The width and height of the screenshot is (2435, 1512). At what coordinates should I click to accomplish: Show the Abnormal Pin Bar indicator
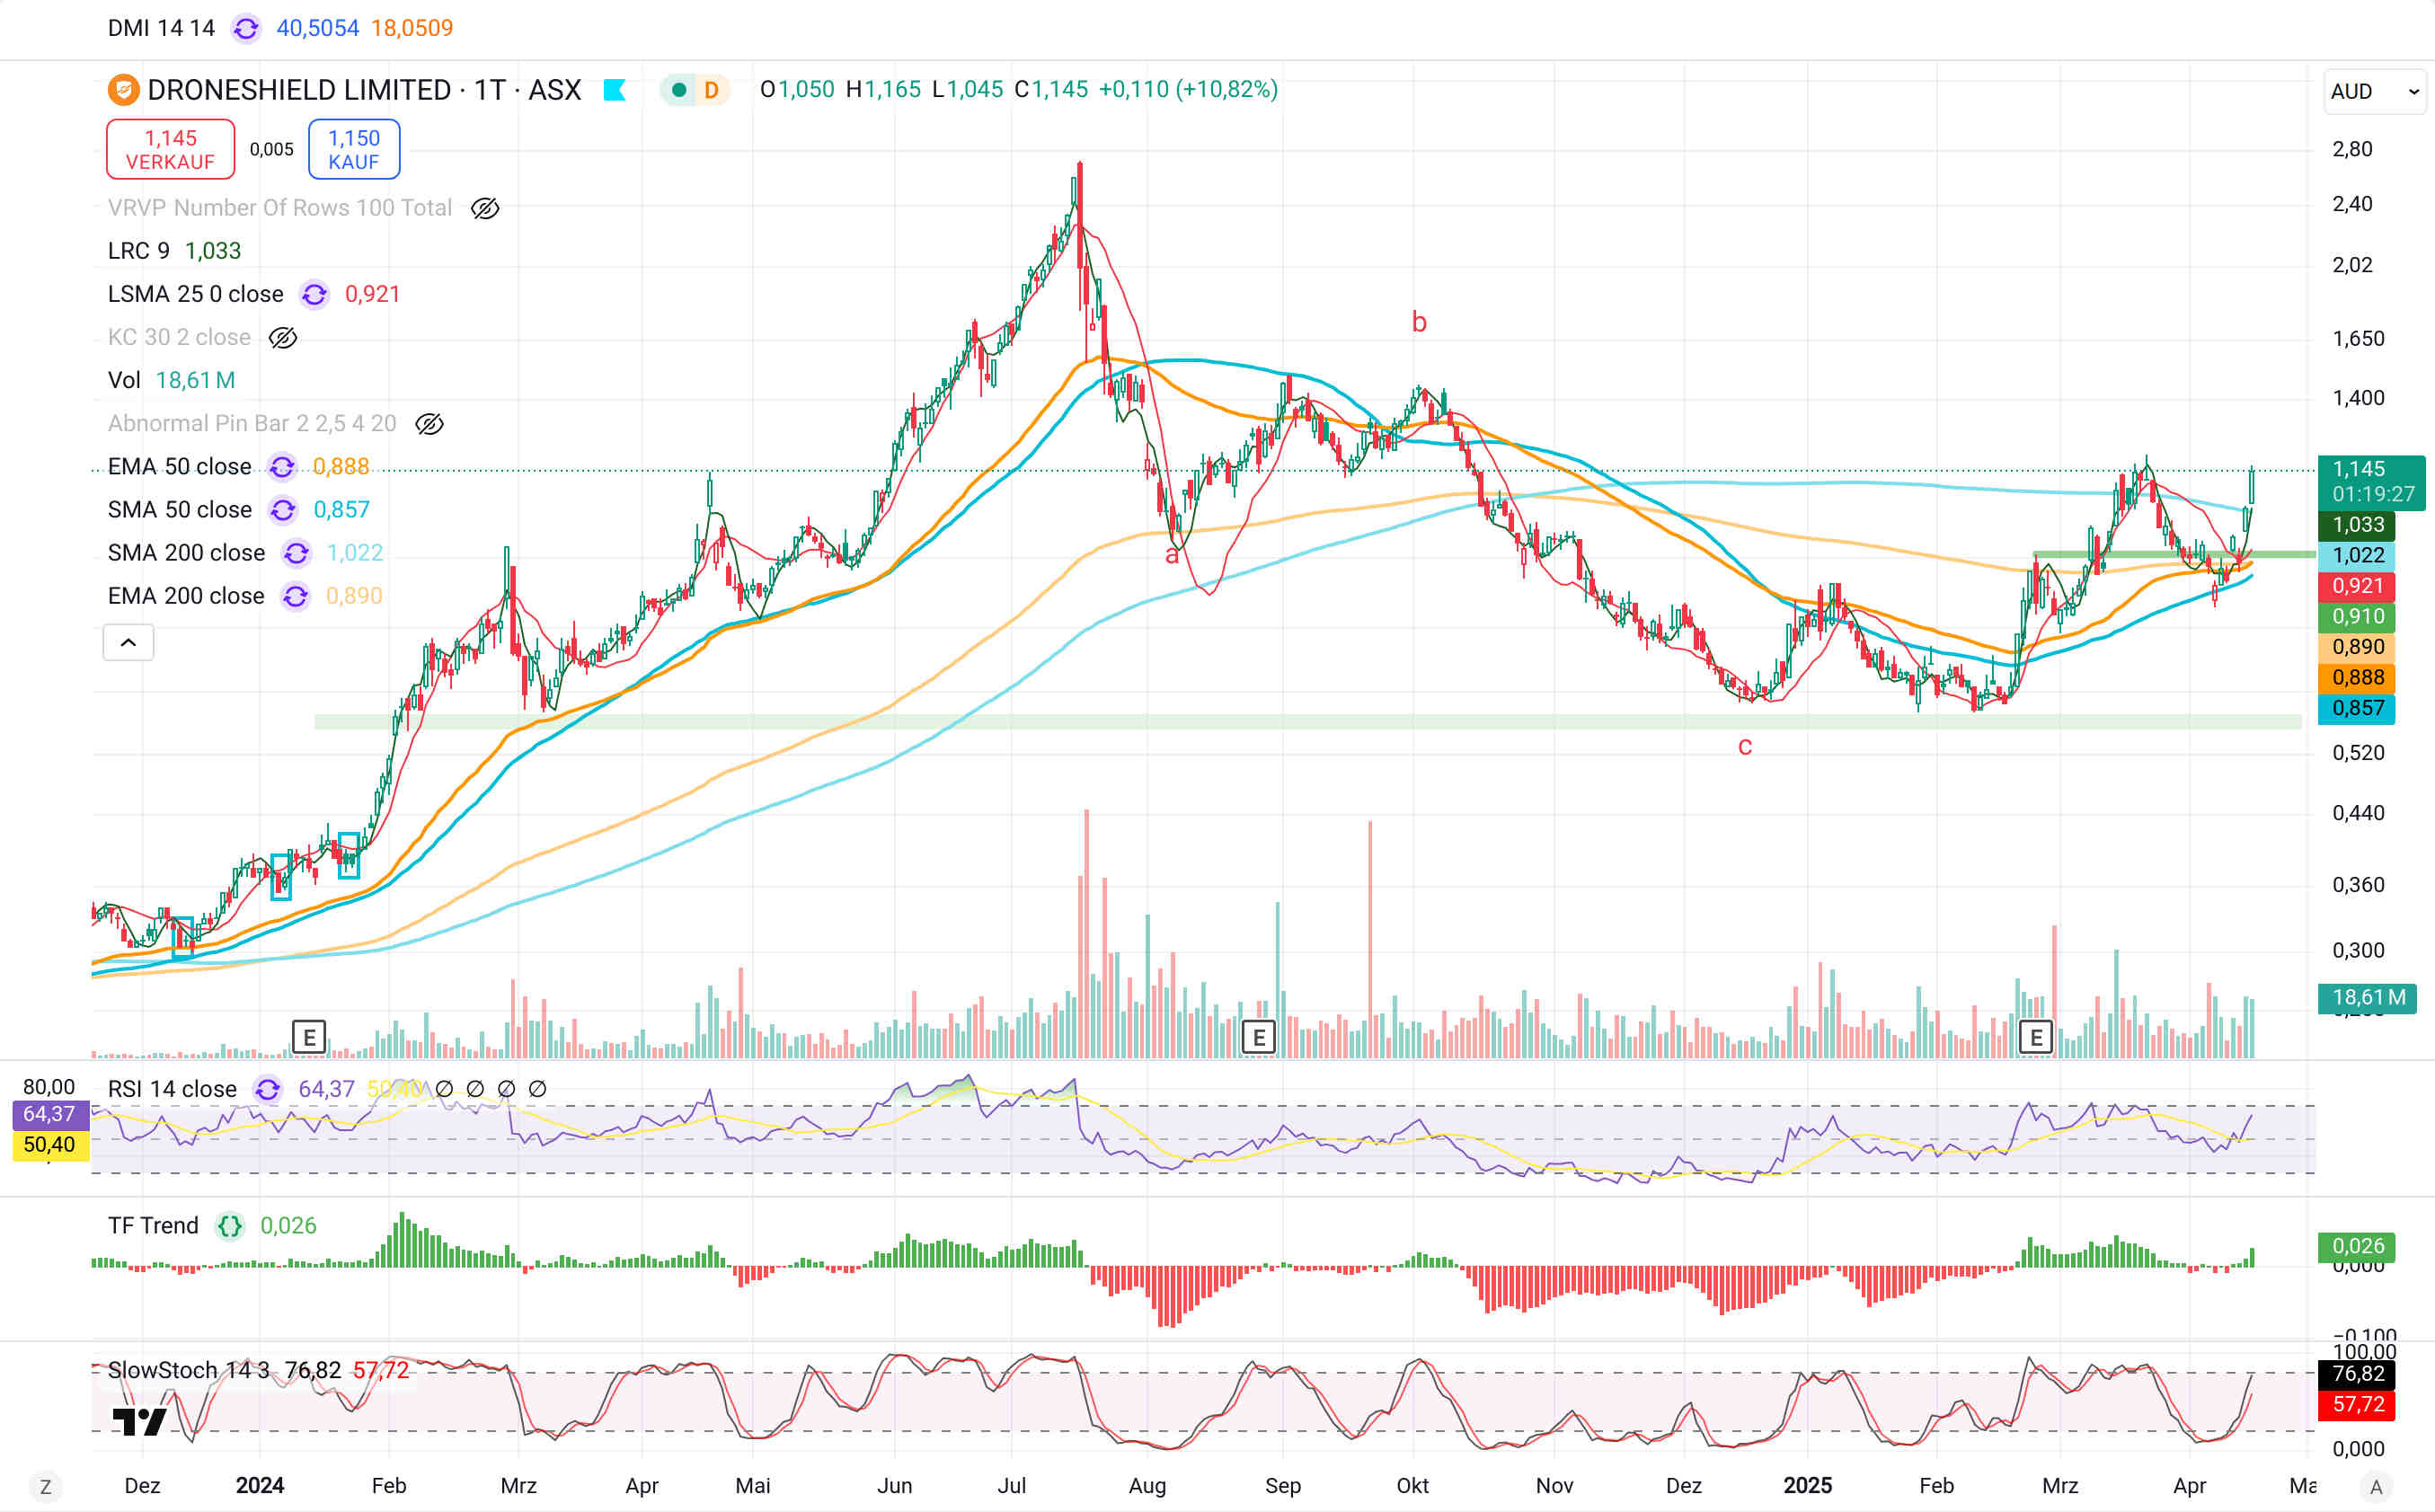(429, 424)
